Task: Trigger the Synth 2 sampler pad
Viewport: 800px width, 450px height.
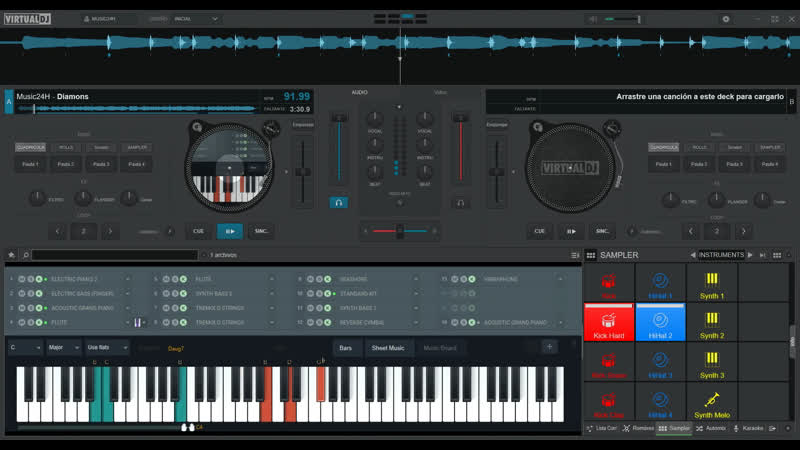Action: [712, 323]
